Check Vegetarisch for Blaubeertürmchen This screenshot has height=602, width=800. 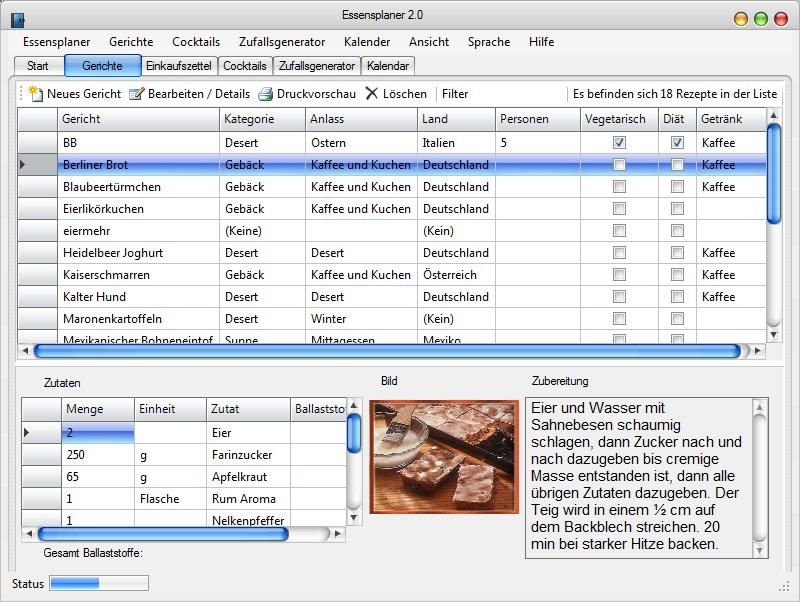(x=619, y=187)
